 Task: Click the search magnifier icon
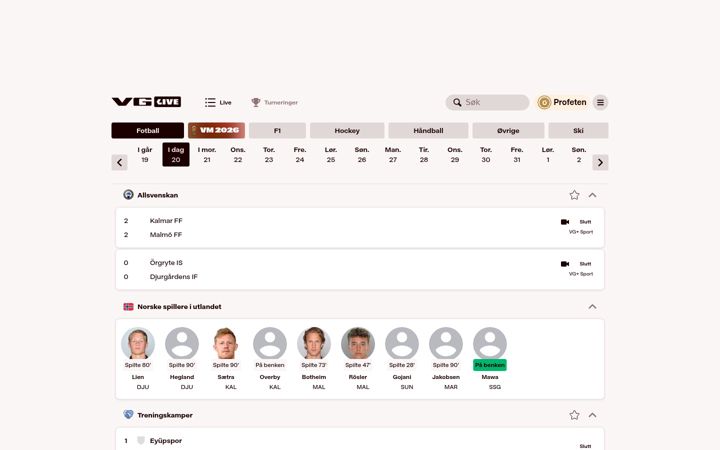pyautogui.click(x=457, y=102)
